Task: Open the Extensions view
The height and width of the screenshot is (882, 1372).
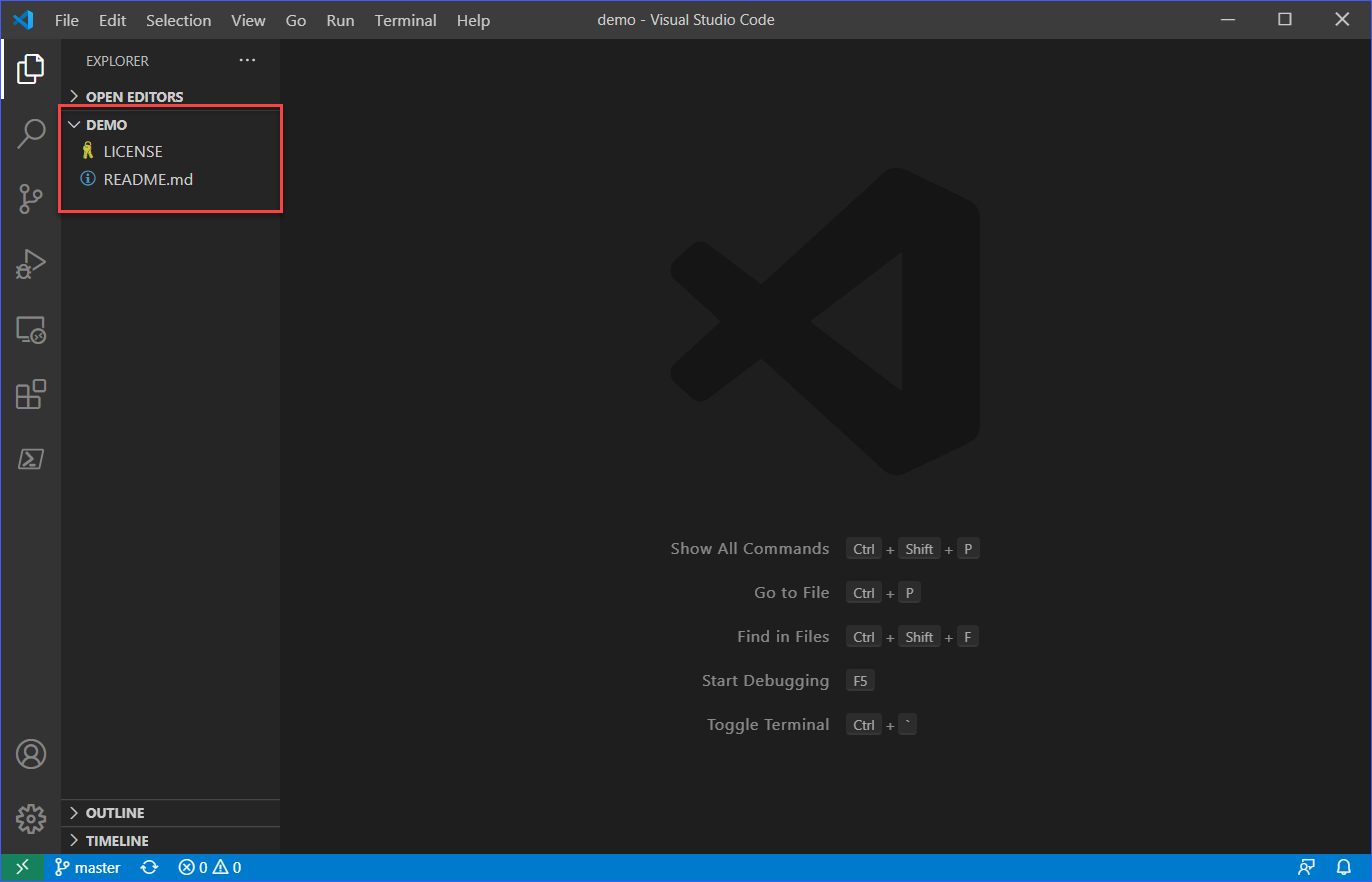Action: (x=31, y=394)
